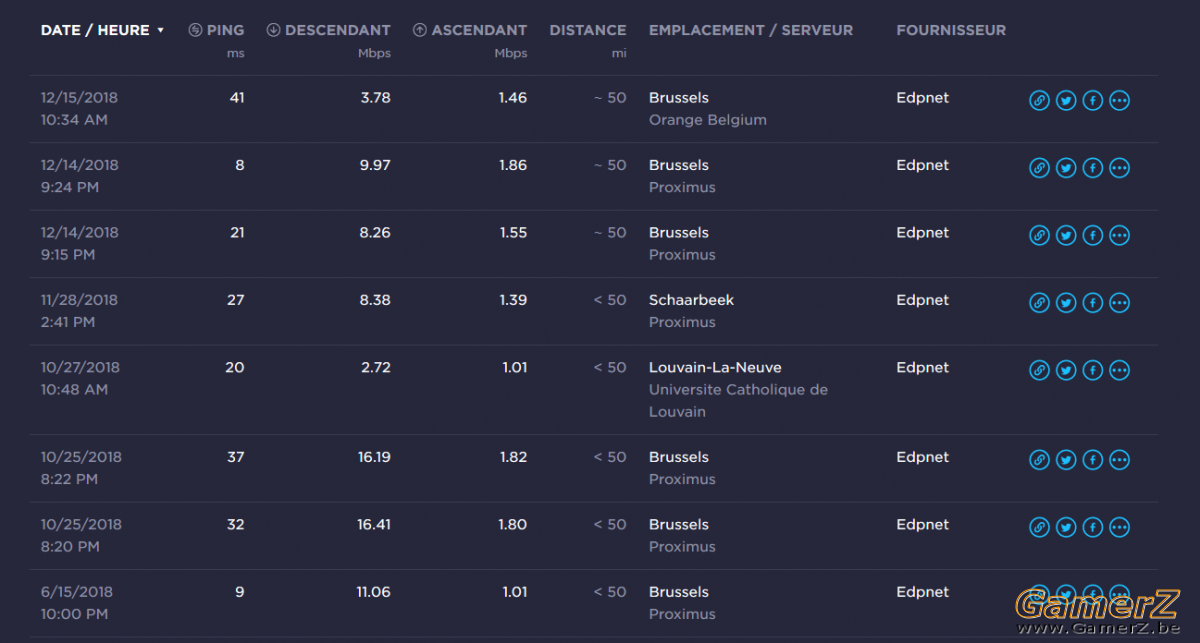Click the "1.86" upload speed value
Viewport: 1200px width, 643px height.
click(x=513, y=165)
